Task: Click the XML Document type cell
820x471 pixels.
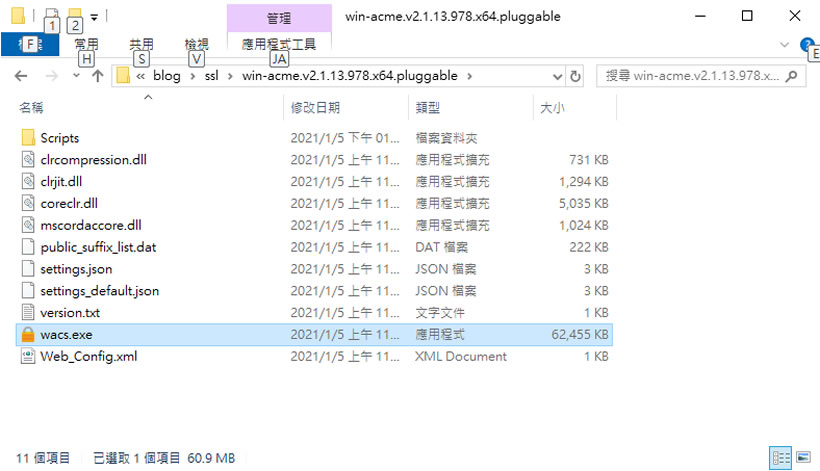Action: [x=461, y=357]
